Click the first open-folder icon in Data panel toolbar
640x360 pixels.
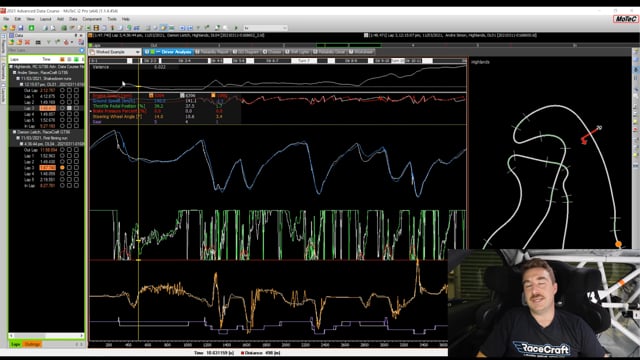pyautogui.click(x=11, y=42)
